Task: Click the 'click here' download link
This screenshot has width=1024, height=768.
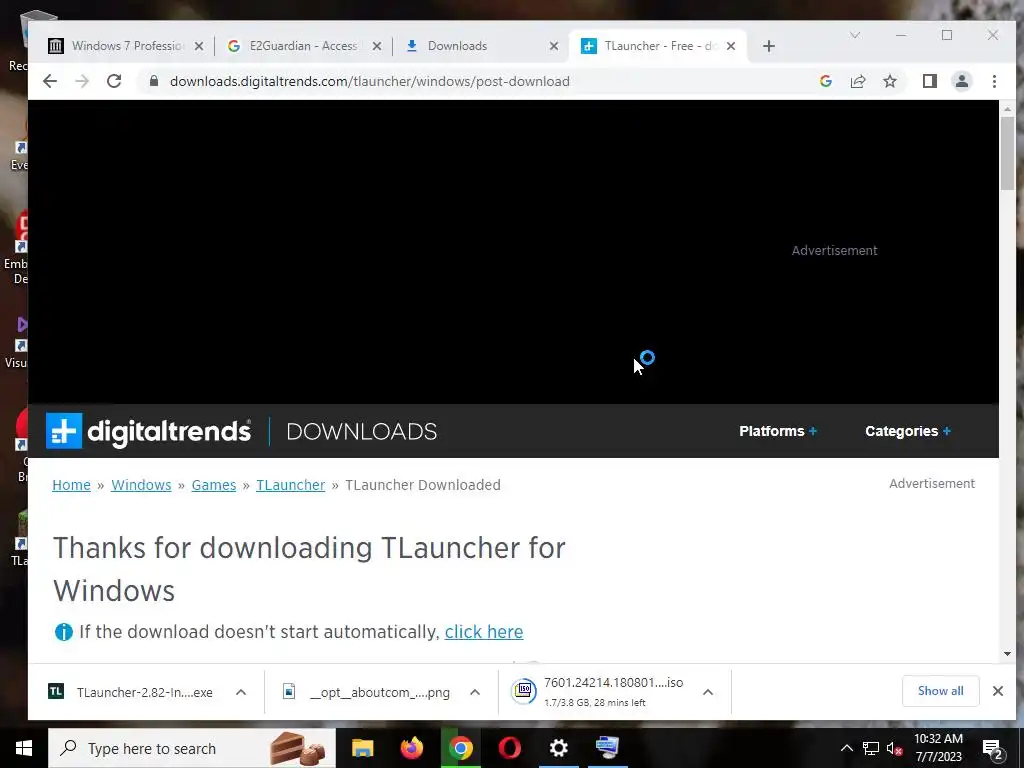Action: pos(484,632)
